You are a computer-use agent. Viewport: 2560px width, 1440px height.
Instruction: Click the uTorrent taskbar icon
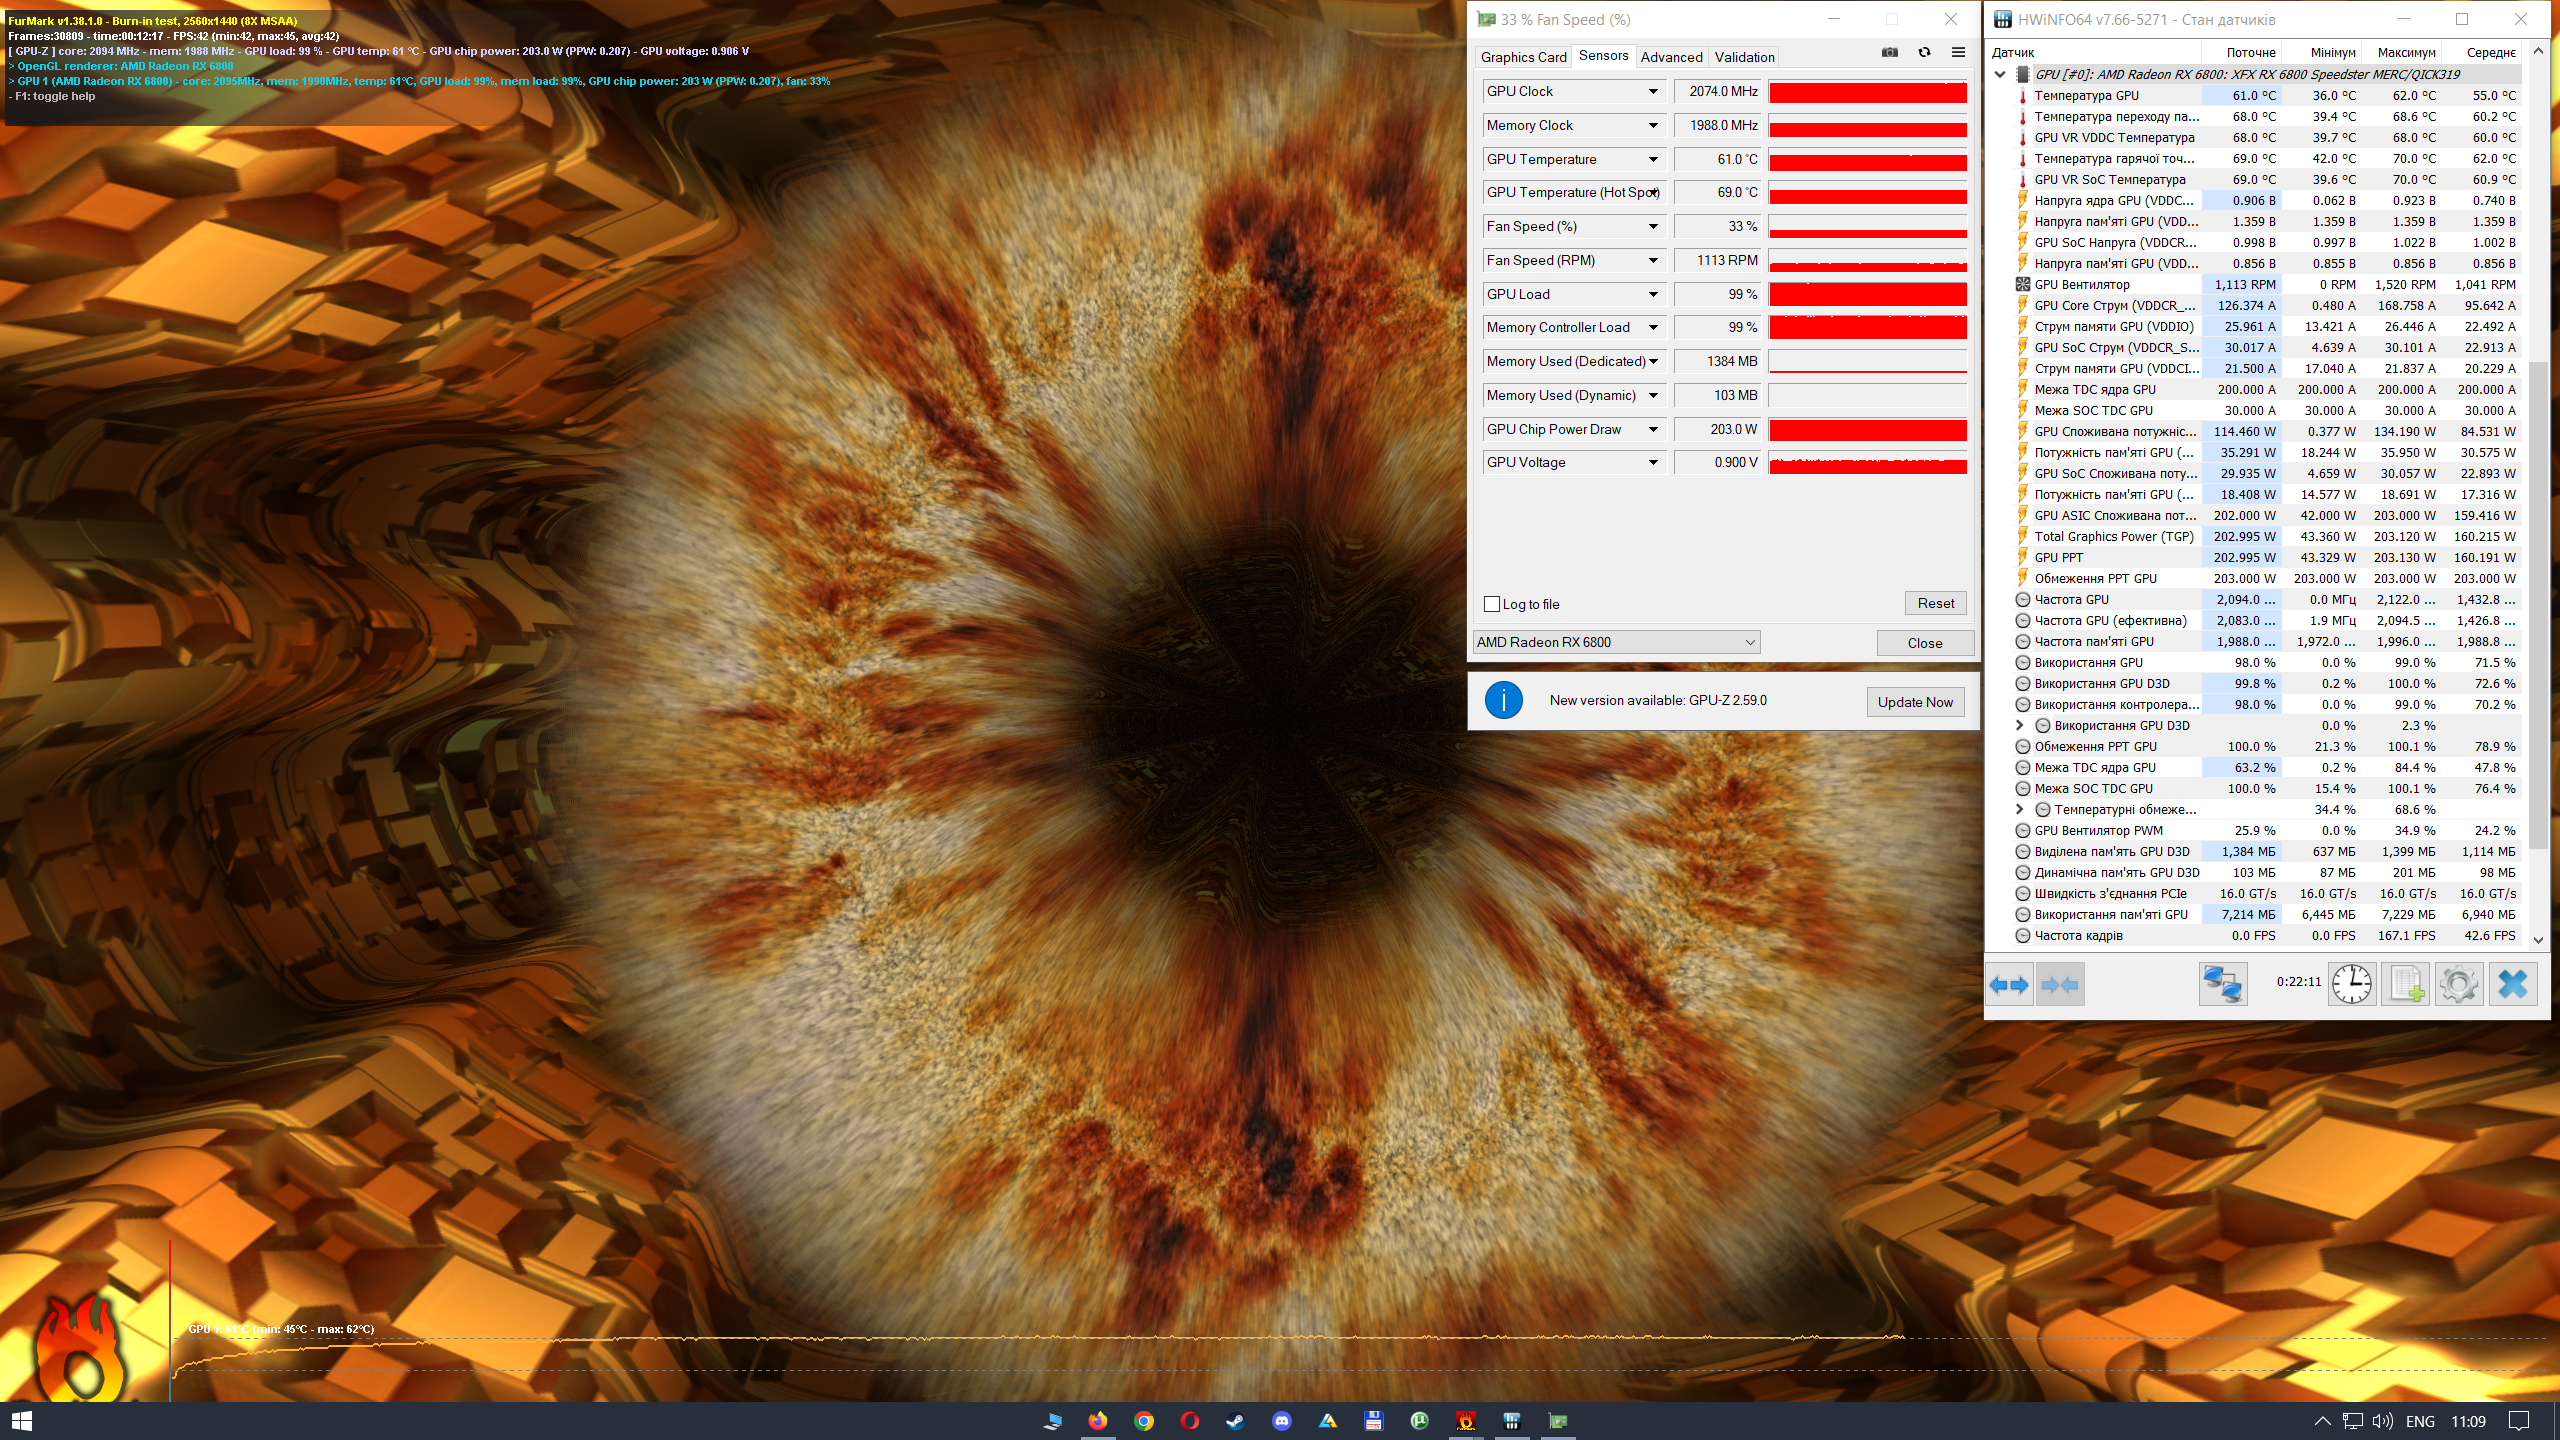(1420, 1421)
